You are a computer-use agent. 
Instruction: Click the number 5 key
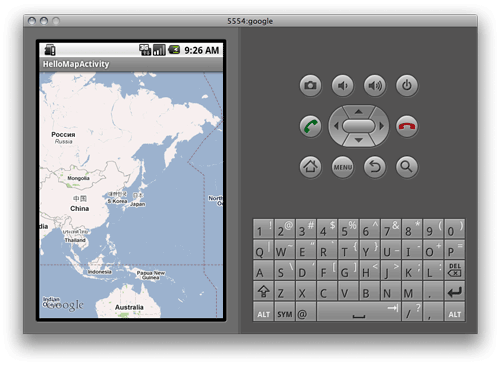coord(348,229)
